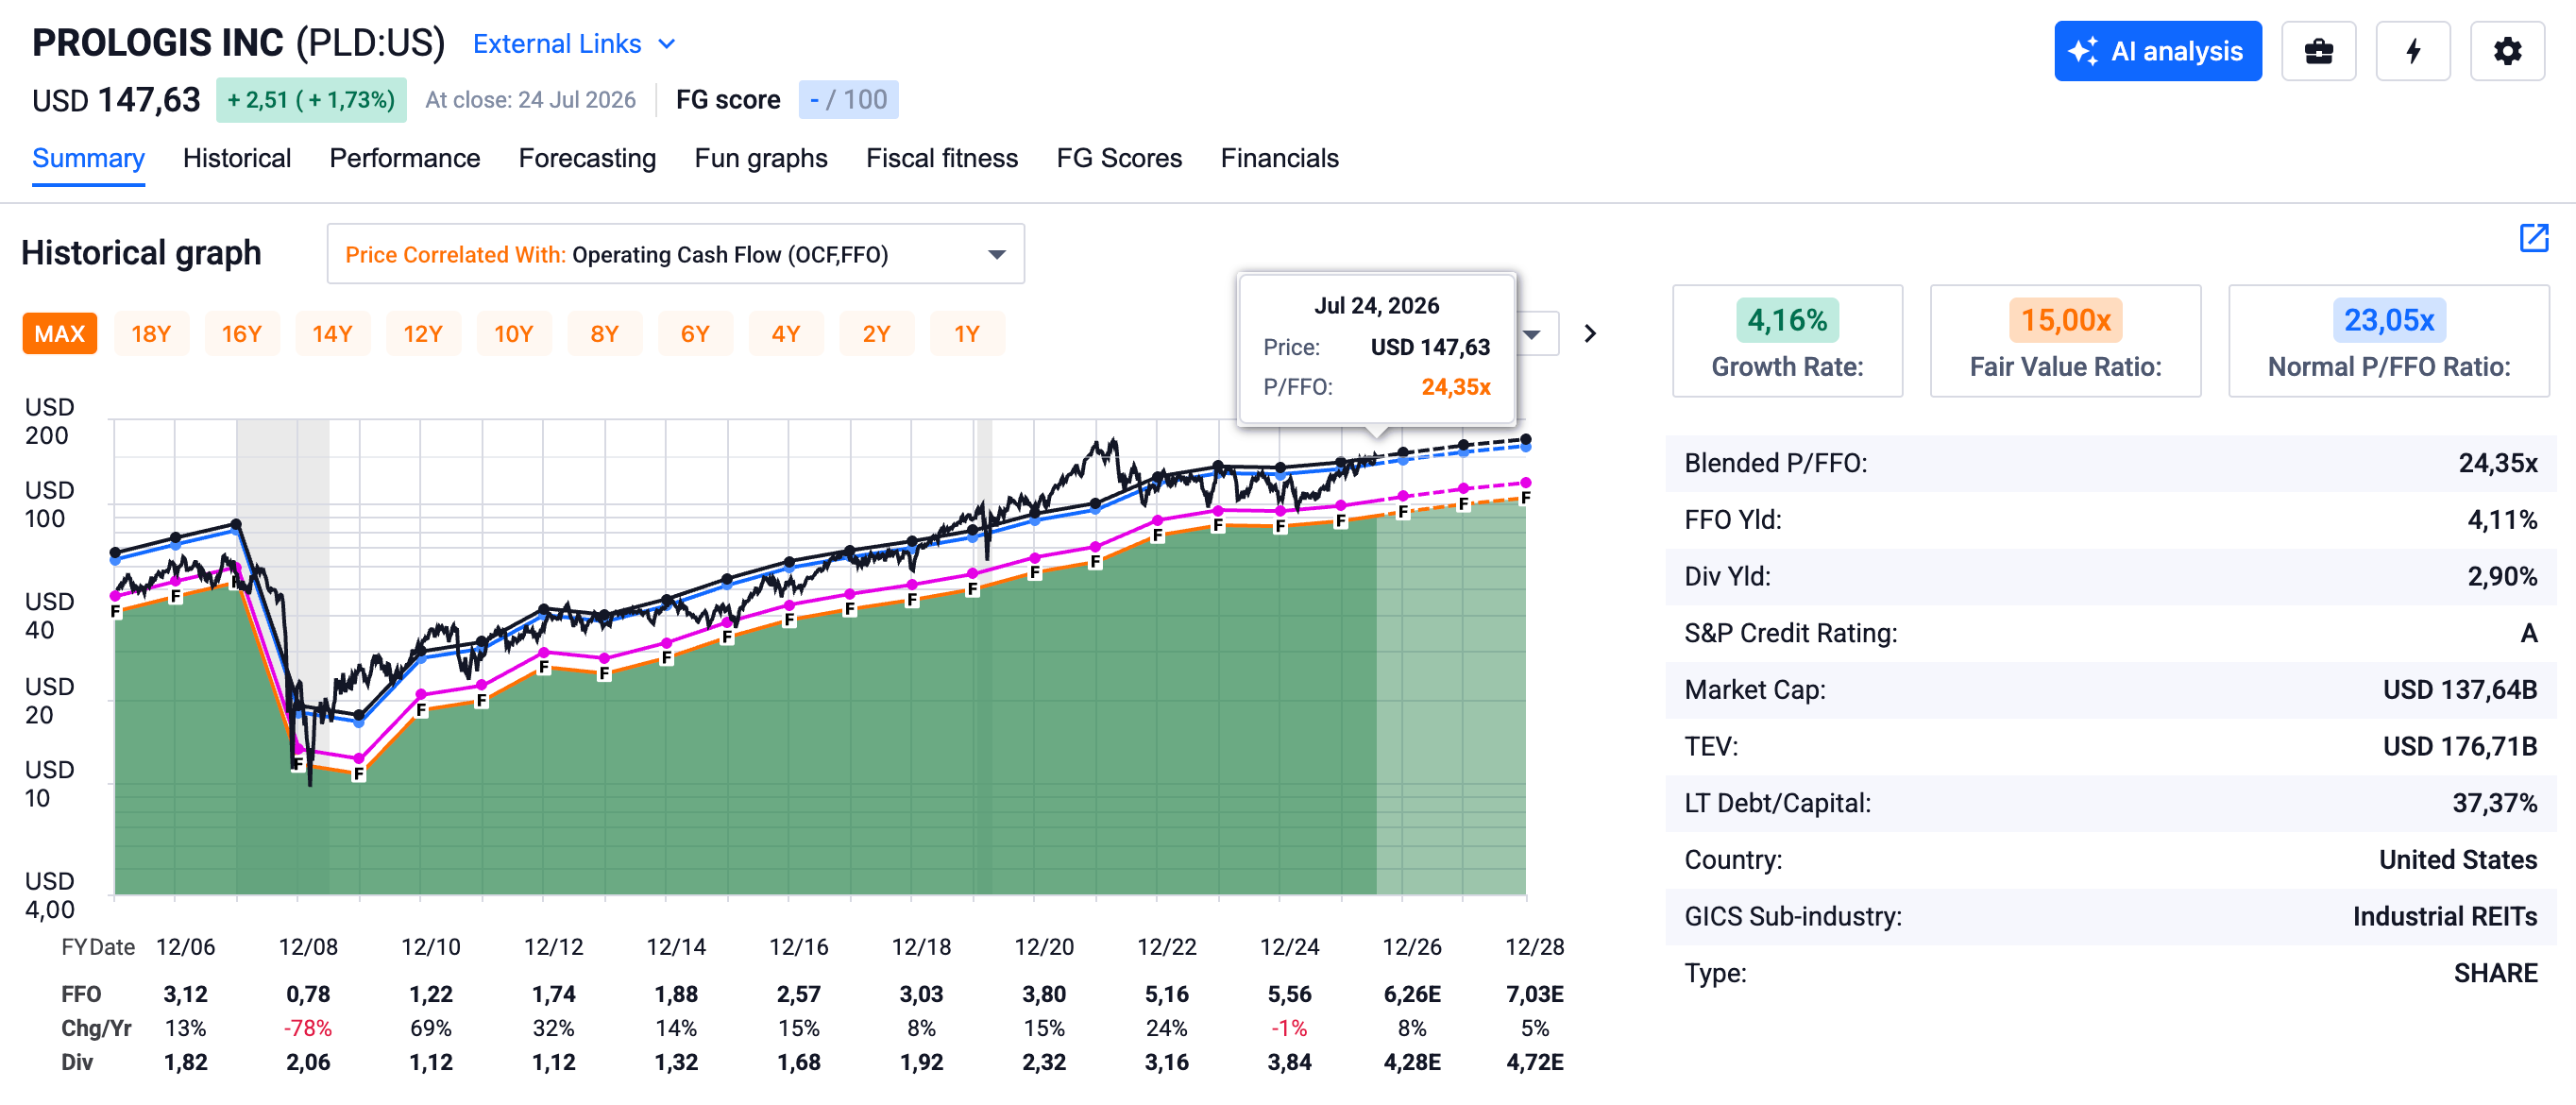Screen dimensions: 2576x1105
Task: Click the Growth Rate 4,16% box
Action: coord(1787,341)
